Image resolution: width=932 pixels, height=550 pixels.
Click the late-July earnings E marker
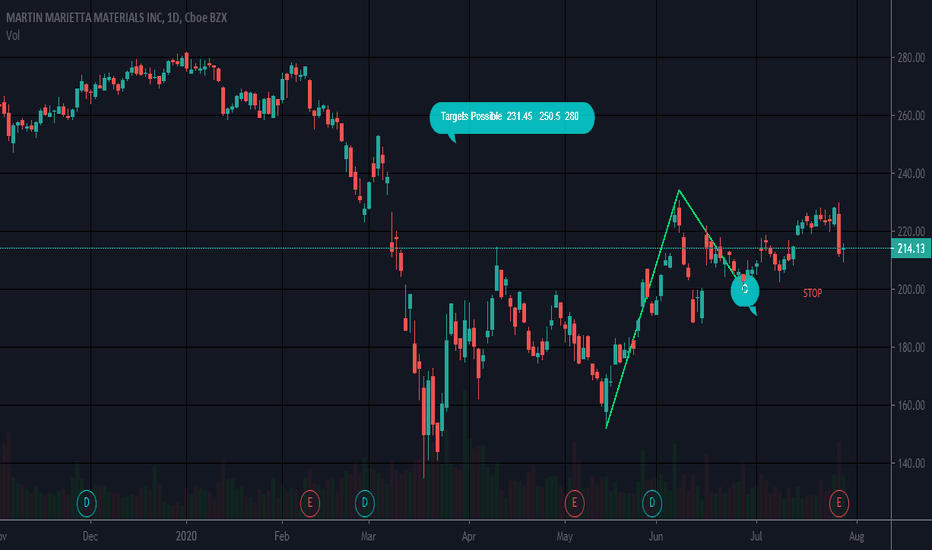pos(839,504)
